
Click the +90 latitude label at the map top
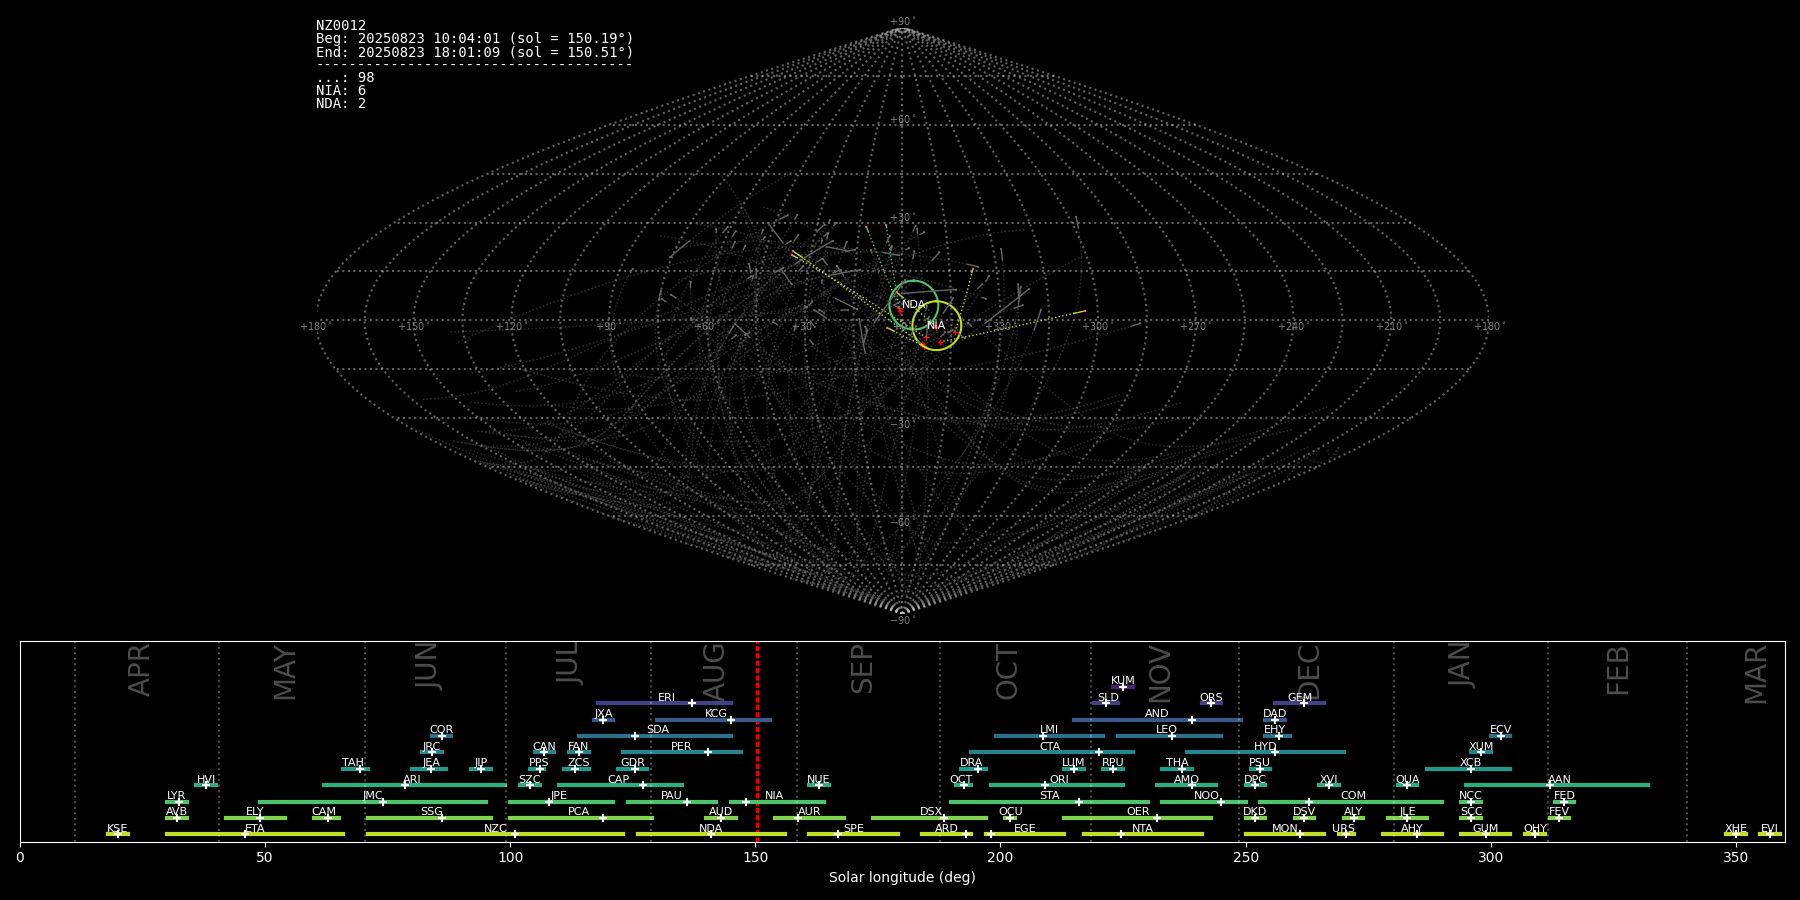pyautogui.click(x=902, y=22)
